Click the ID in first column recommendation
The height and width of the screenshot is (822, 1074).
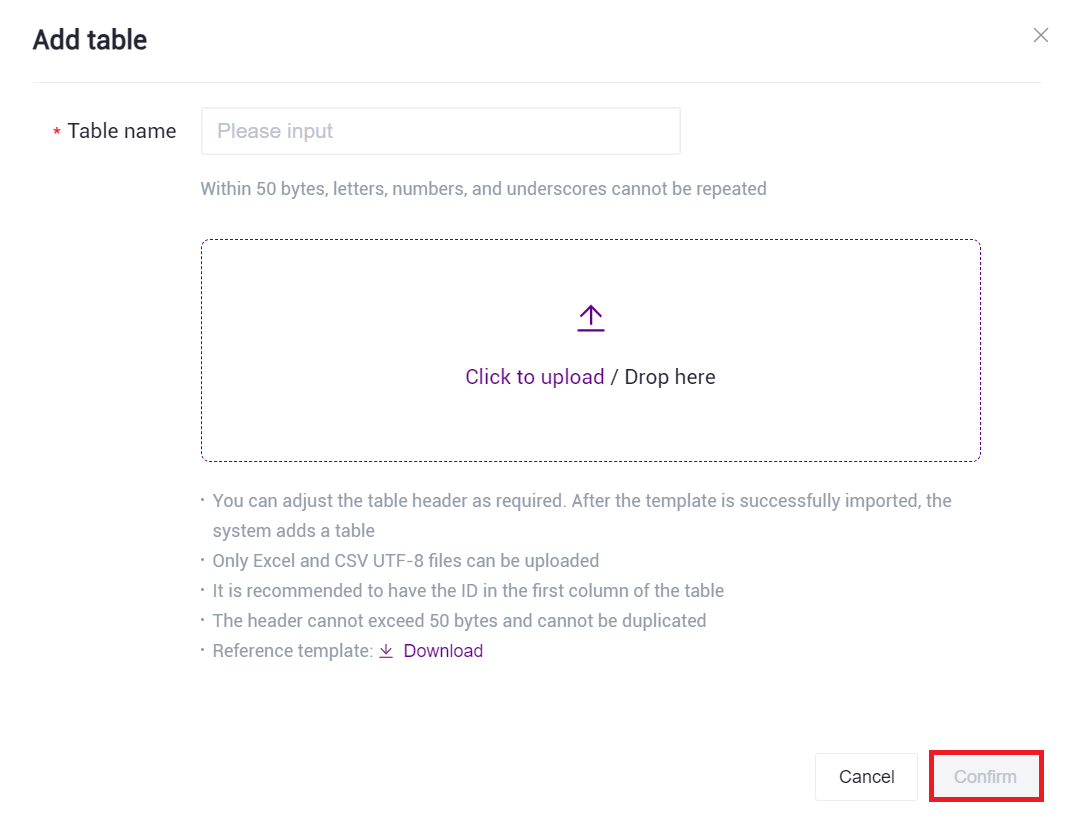(468, 591)
